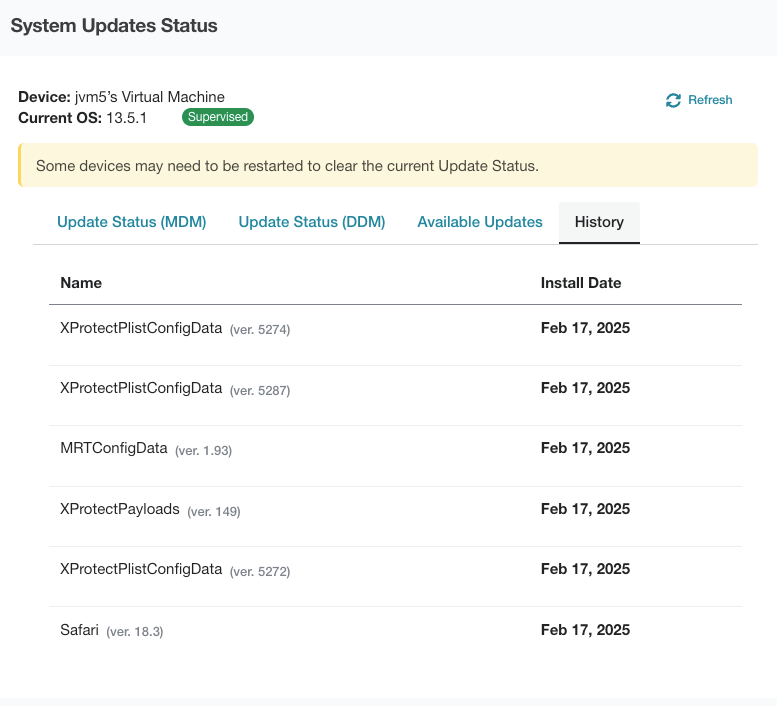Select XProtectPlistConfigData ver. 5272 row

pos(395,577)
